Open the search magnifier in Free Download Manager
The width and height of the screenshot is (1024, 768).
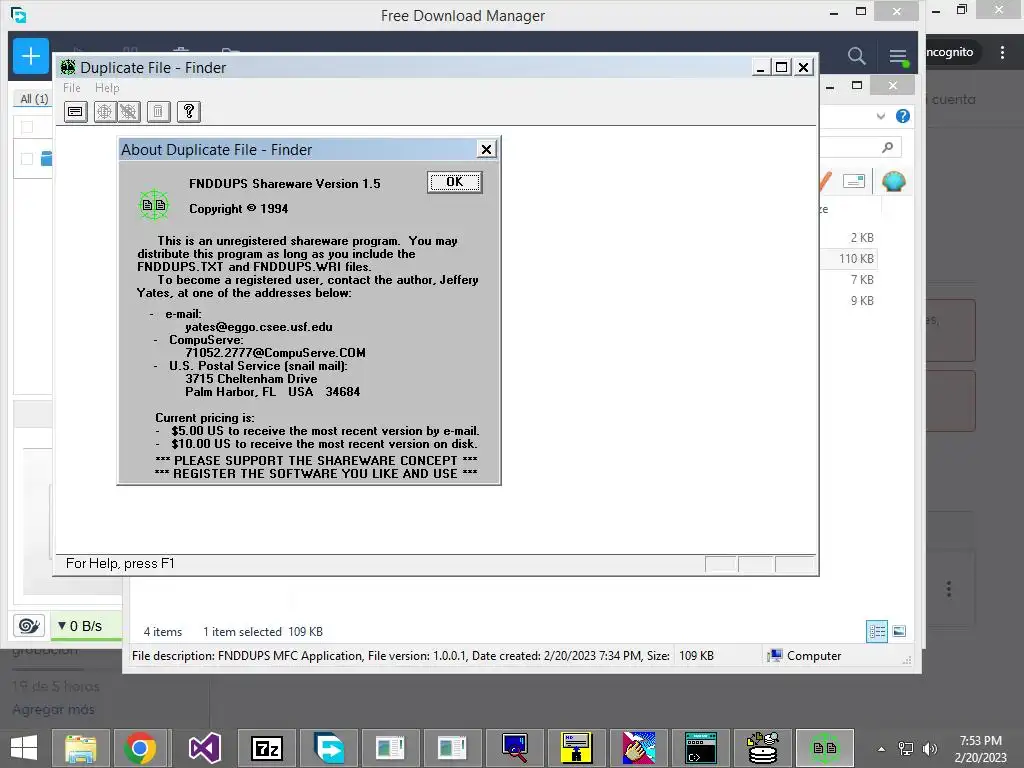857,56
